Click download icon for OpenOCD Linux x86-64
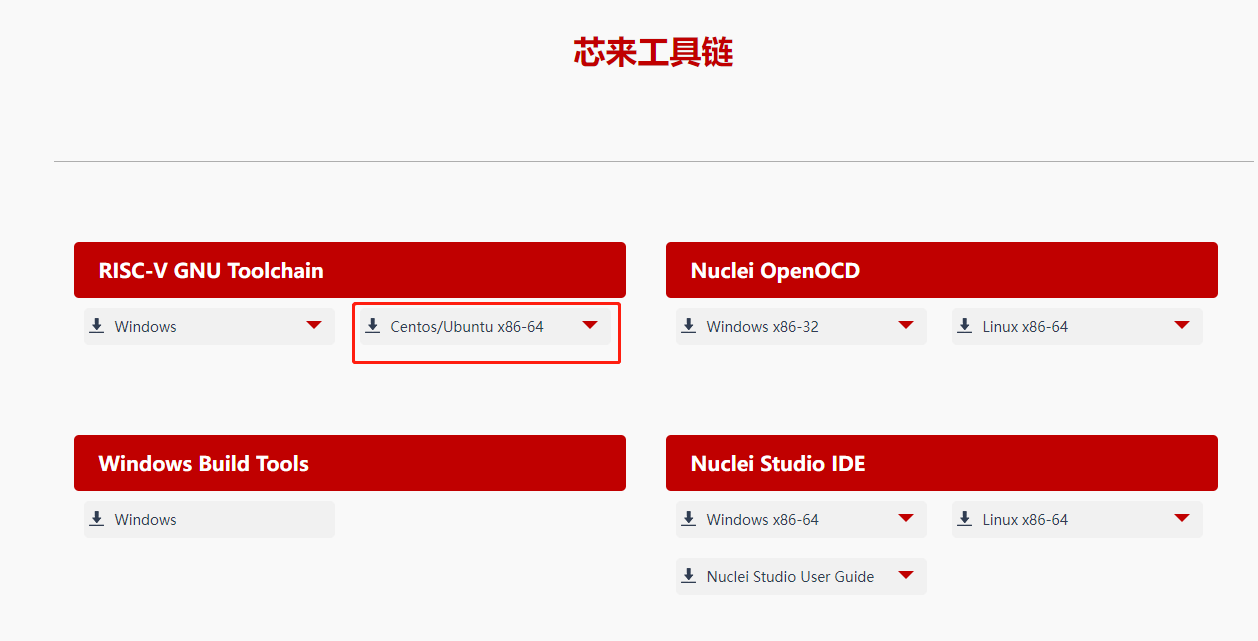This screenshot has height=641, width=1258. tap(965, 326)
